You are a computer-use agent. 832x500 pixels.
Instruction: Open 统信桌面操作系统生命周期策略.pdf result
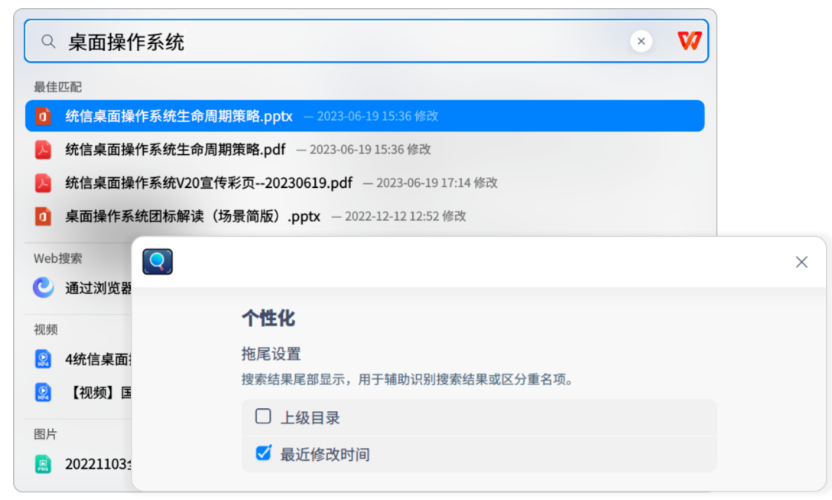(x=365, y=149)
